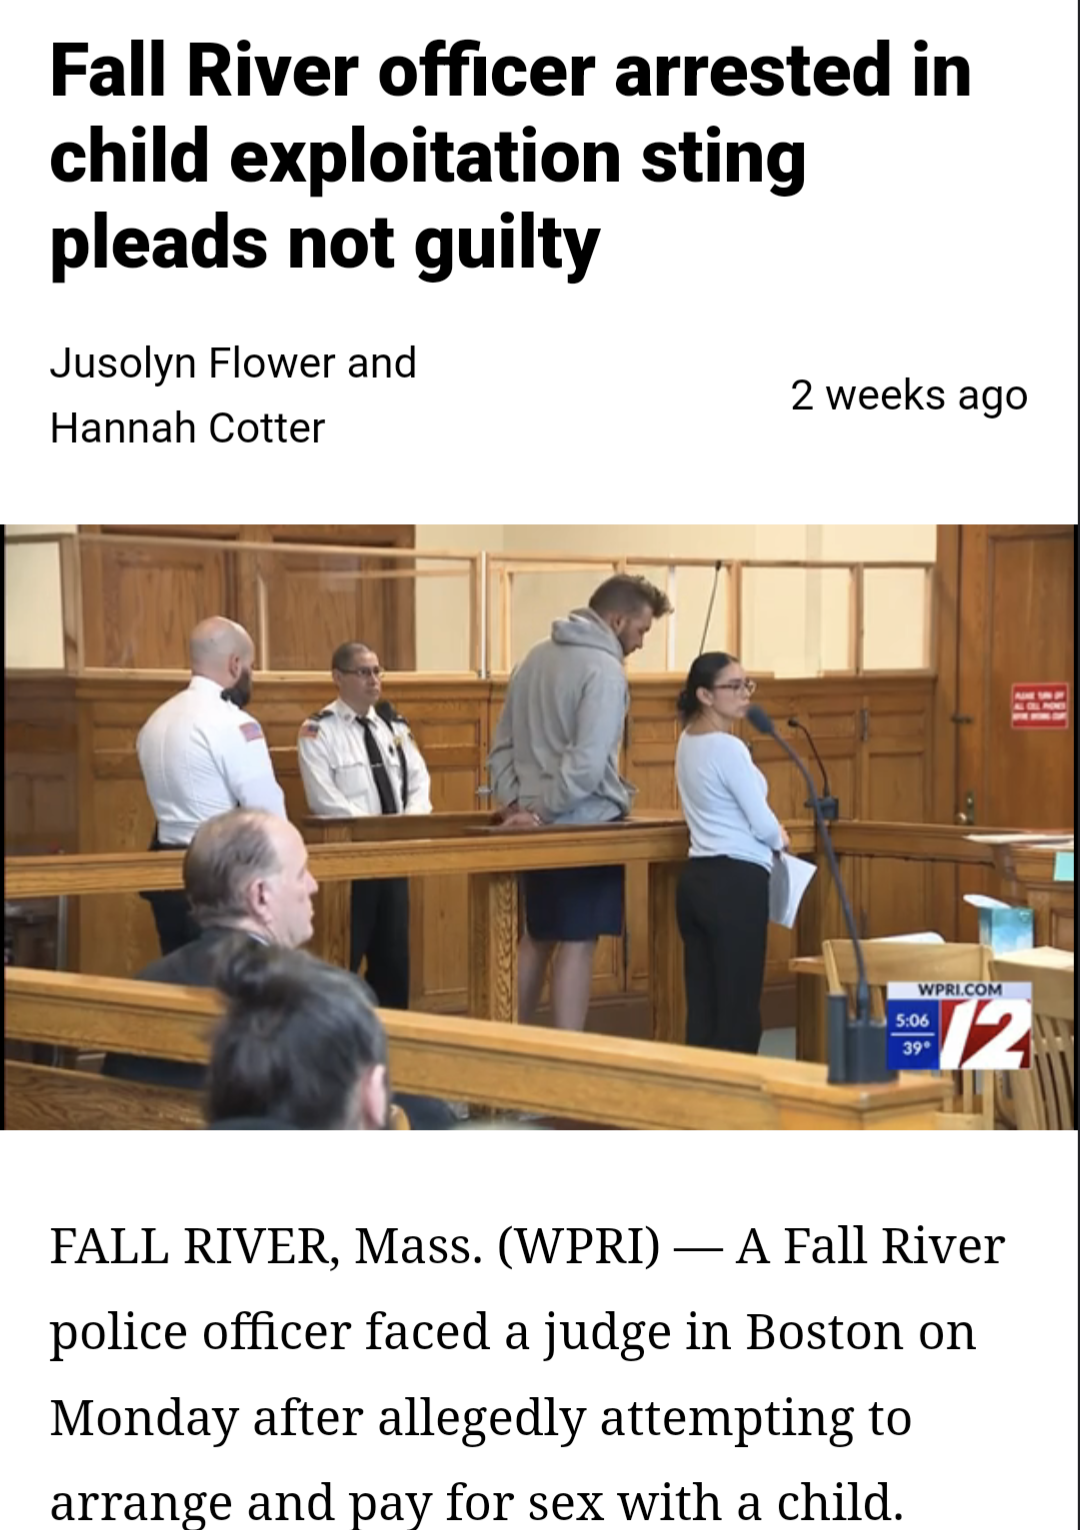Screen dimensions: 1080x1530
Task: Click the '2 weeks ago' timestamp
Action: tap(909, 396)
